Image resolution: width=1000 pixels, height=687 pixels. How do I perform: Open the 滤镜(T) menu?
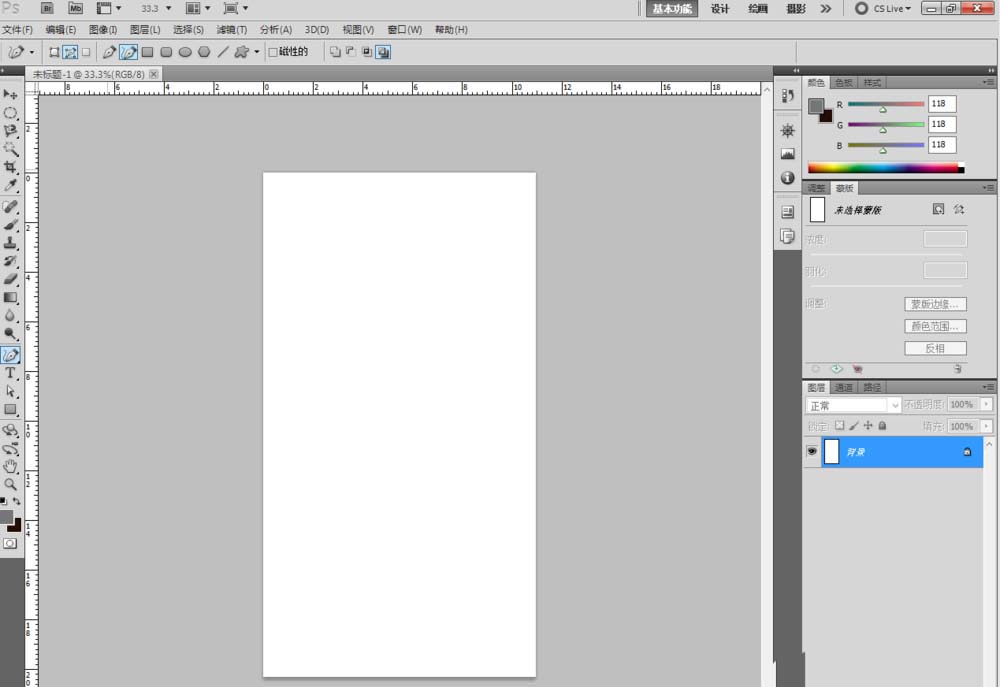pyautogui.click(x=232, y=30)
